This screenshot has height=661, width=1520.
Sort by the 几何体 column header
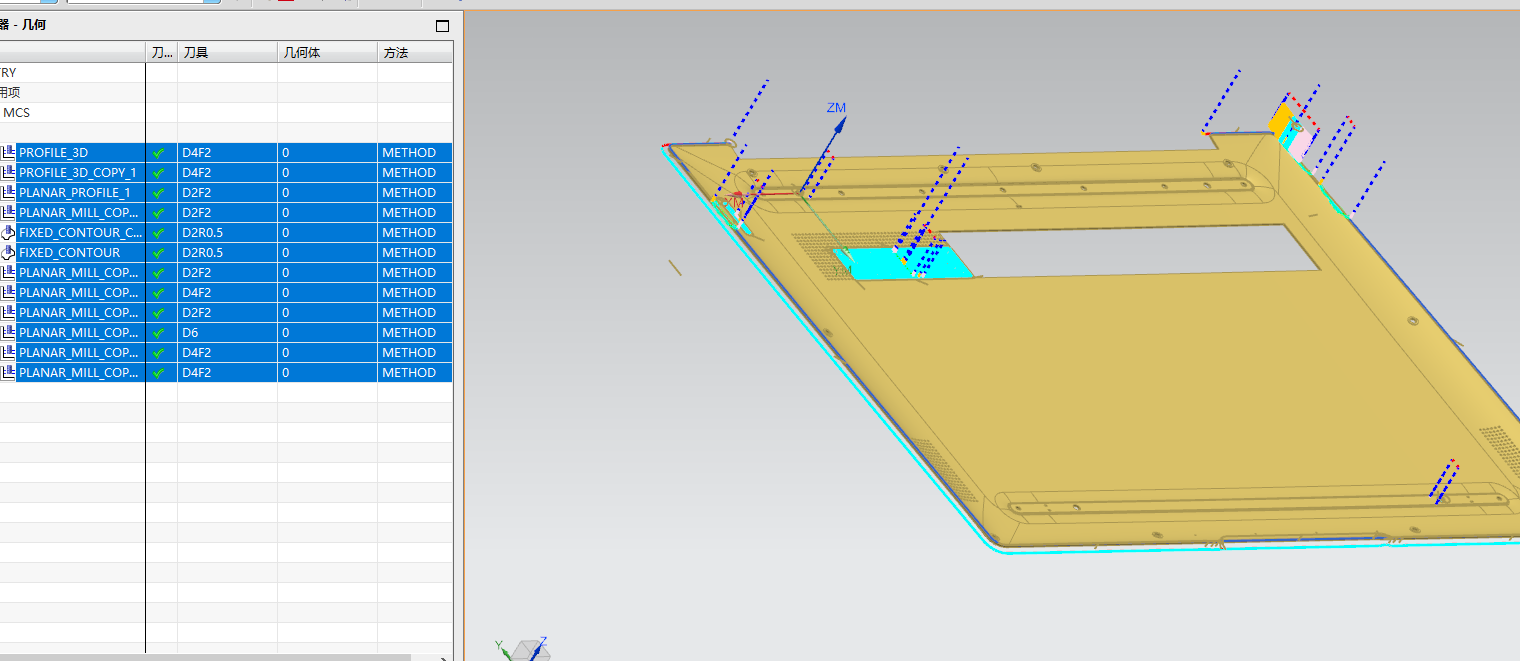click(327, 52)
